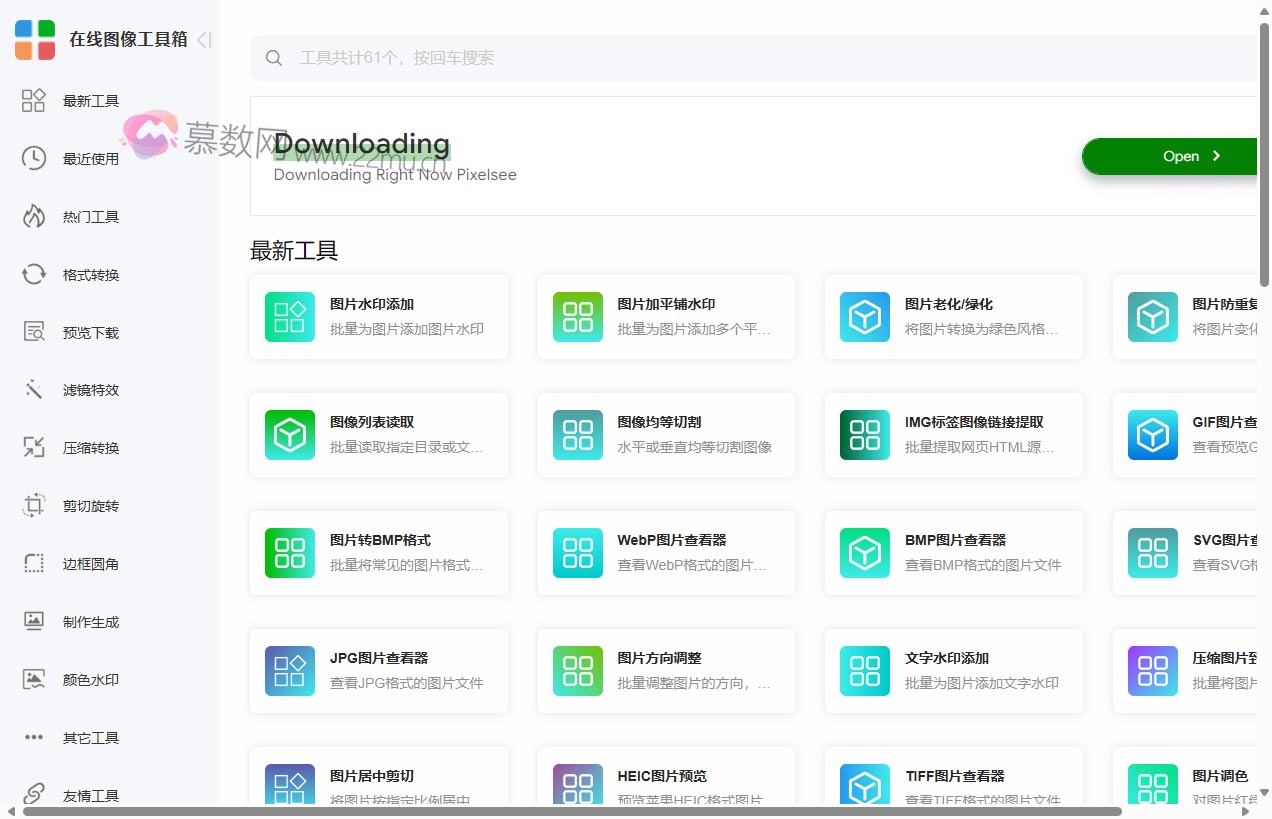Select the 滤镜特效 brush icon

click(x=33, y=390)
